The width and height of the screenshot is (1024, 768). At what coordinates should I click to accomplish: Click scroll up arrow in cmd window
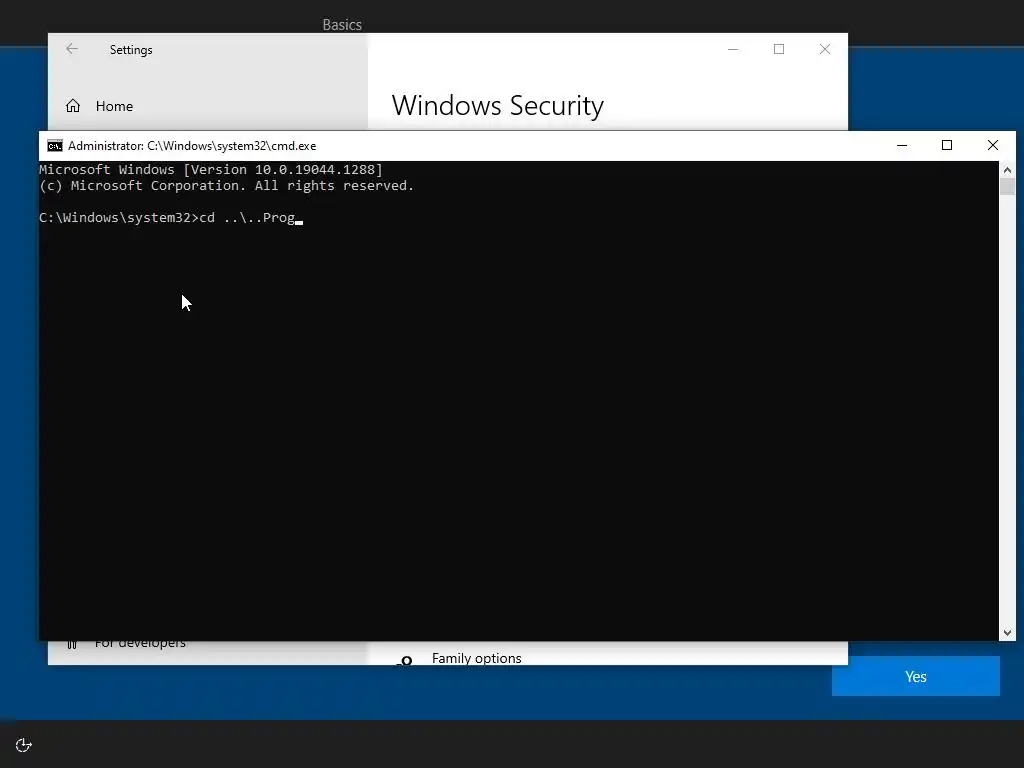[x=1007, y=170]
